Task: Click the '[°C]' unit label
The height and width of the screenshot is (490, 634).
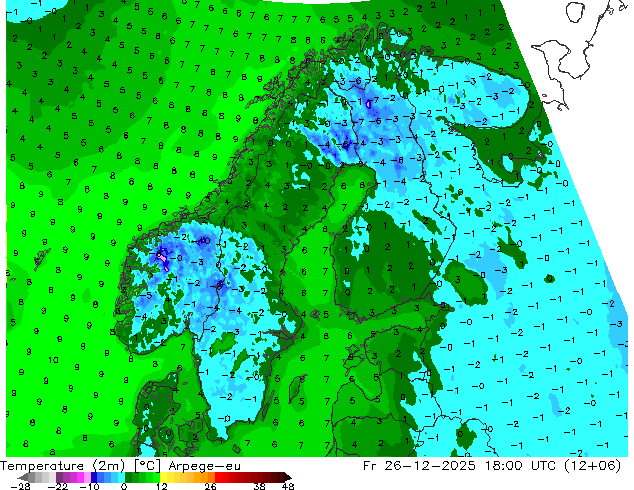Action: point(148,466)
